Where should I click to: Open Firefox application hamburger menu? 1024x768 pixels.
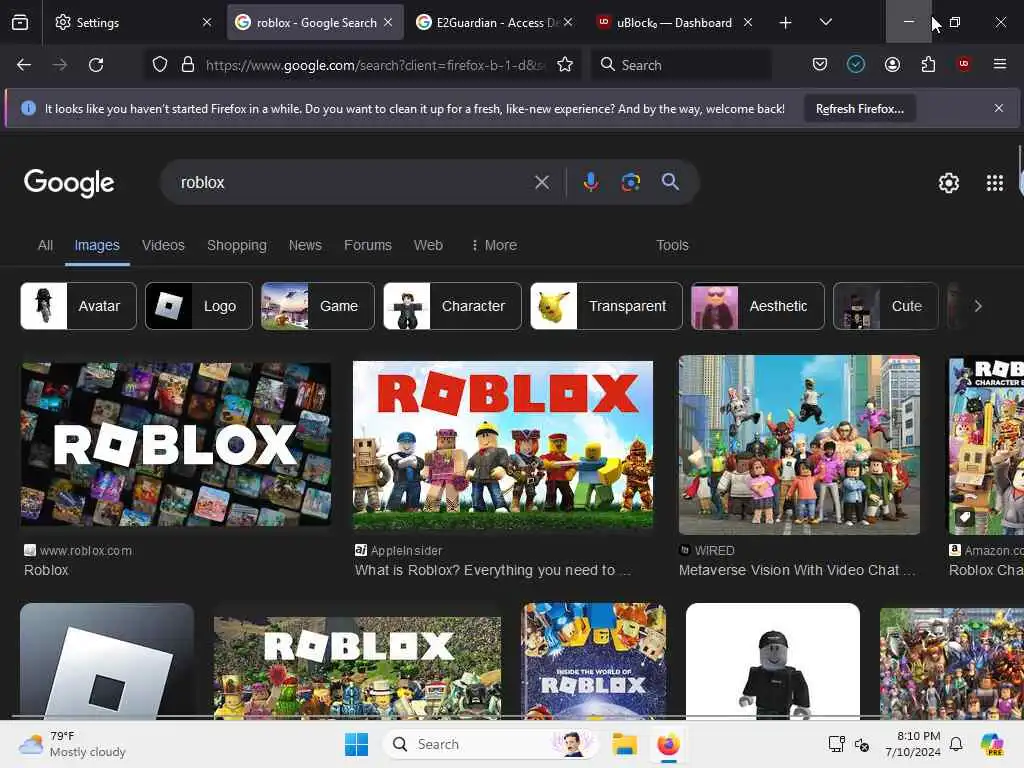tap(999, 64)
